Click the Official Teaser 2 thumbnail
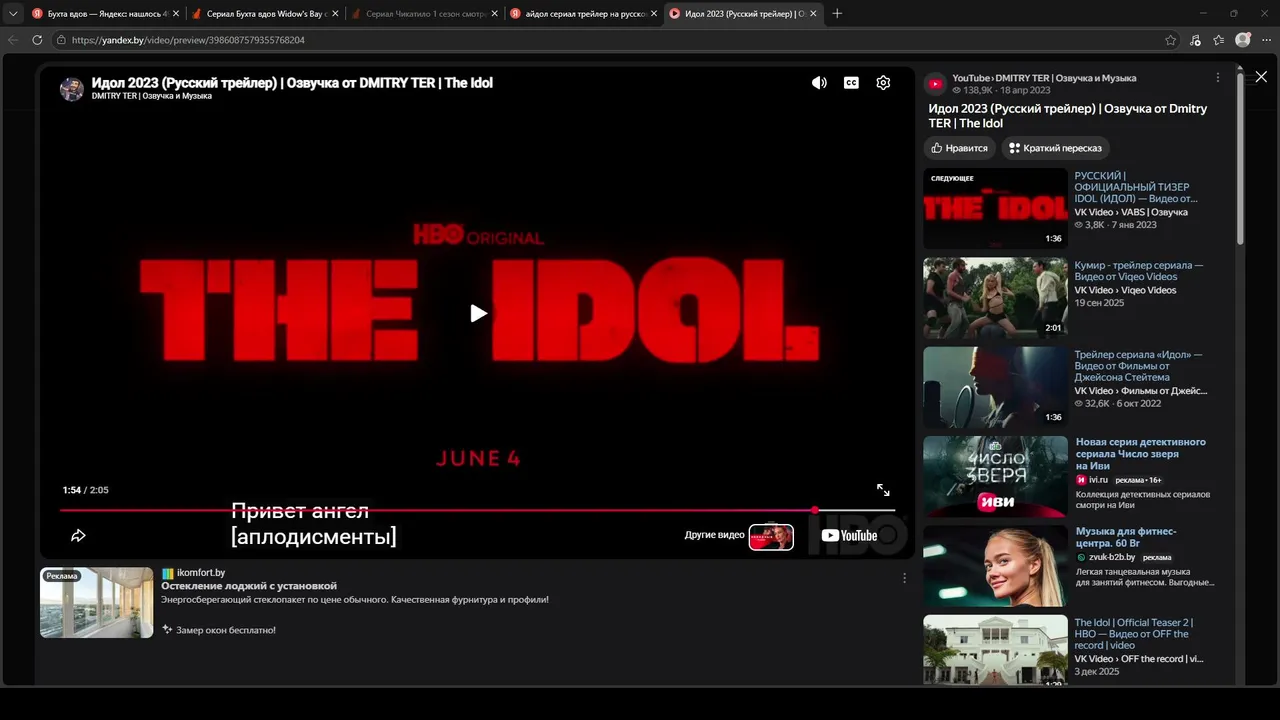This screenshot has width=1280, height=720. [995, 650]
